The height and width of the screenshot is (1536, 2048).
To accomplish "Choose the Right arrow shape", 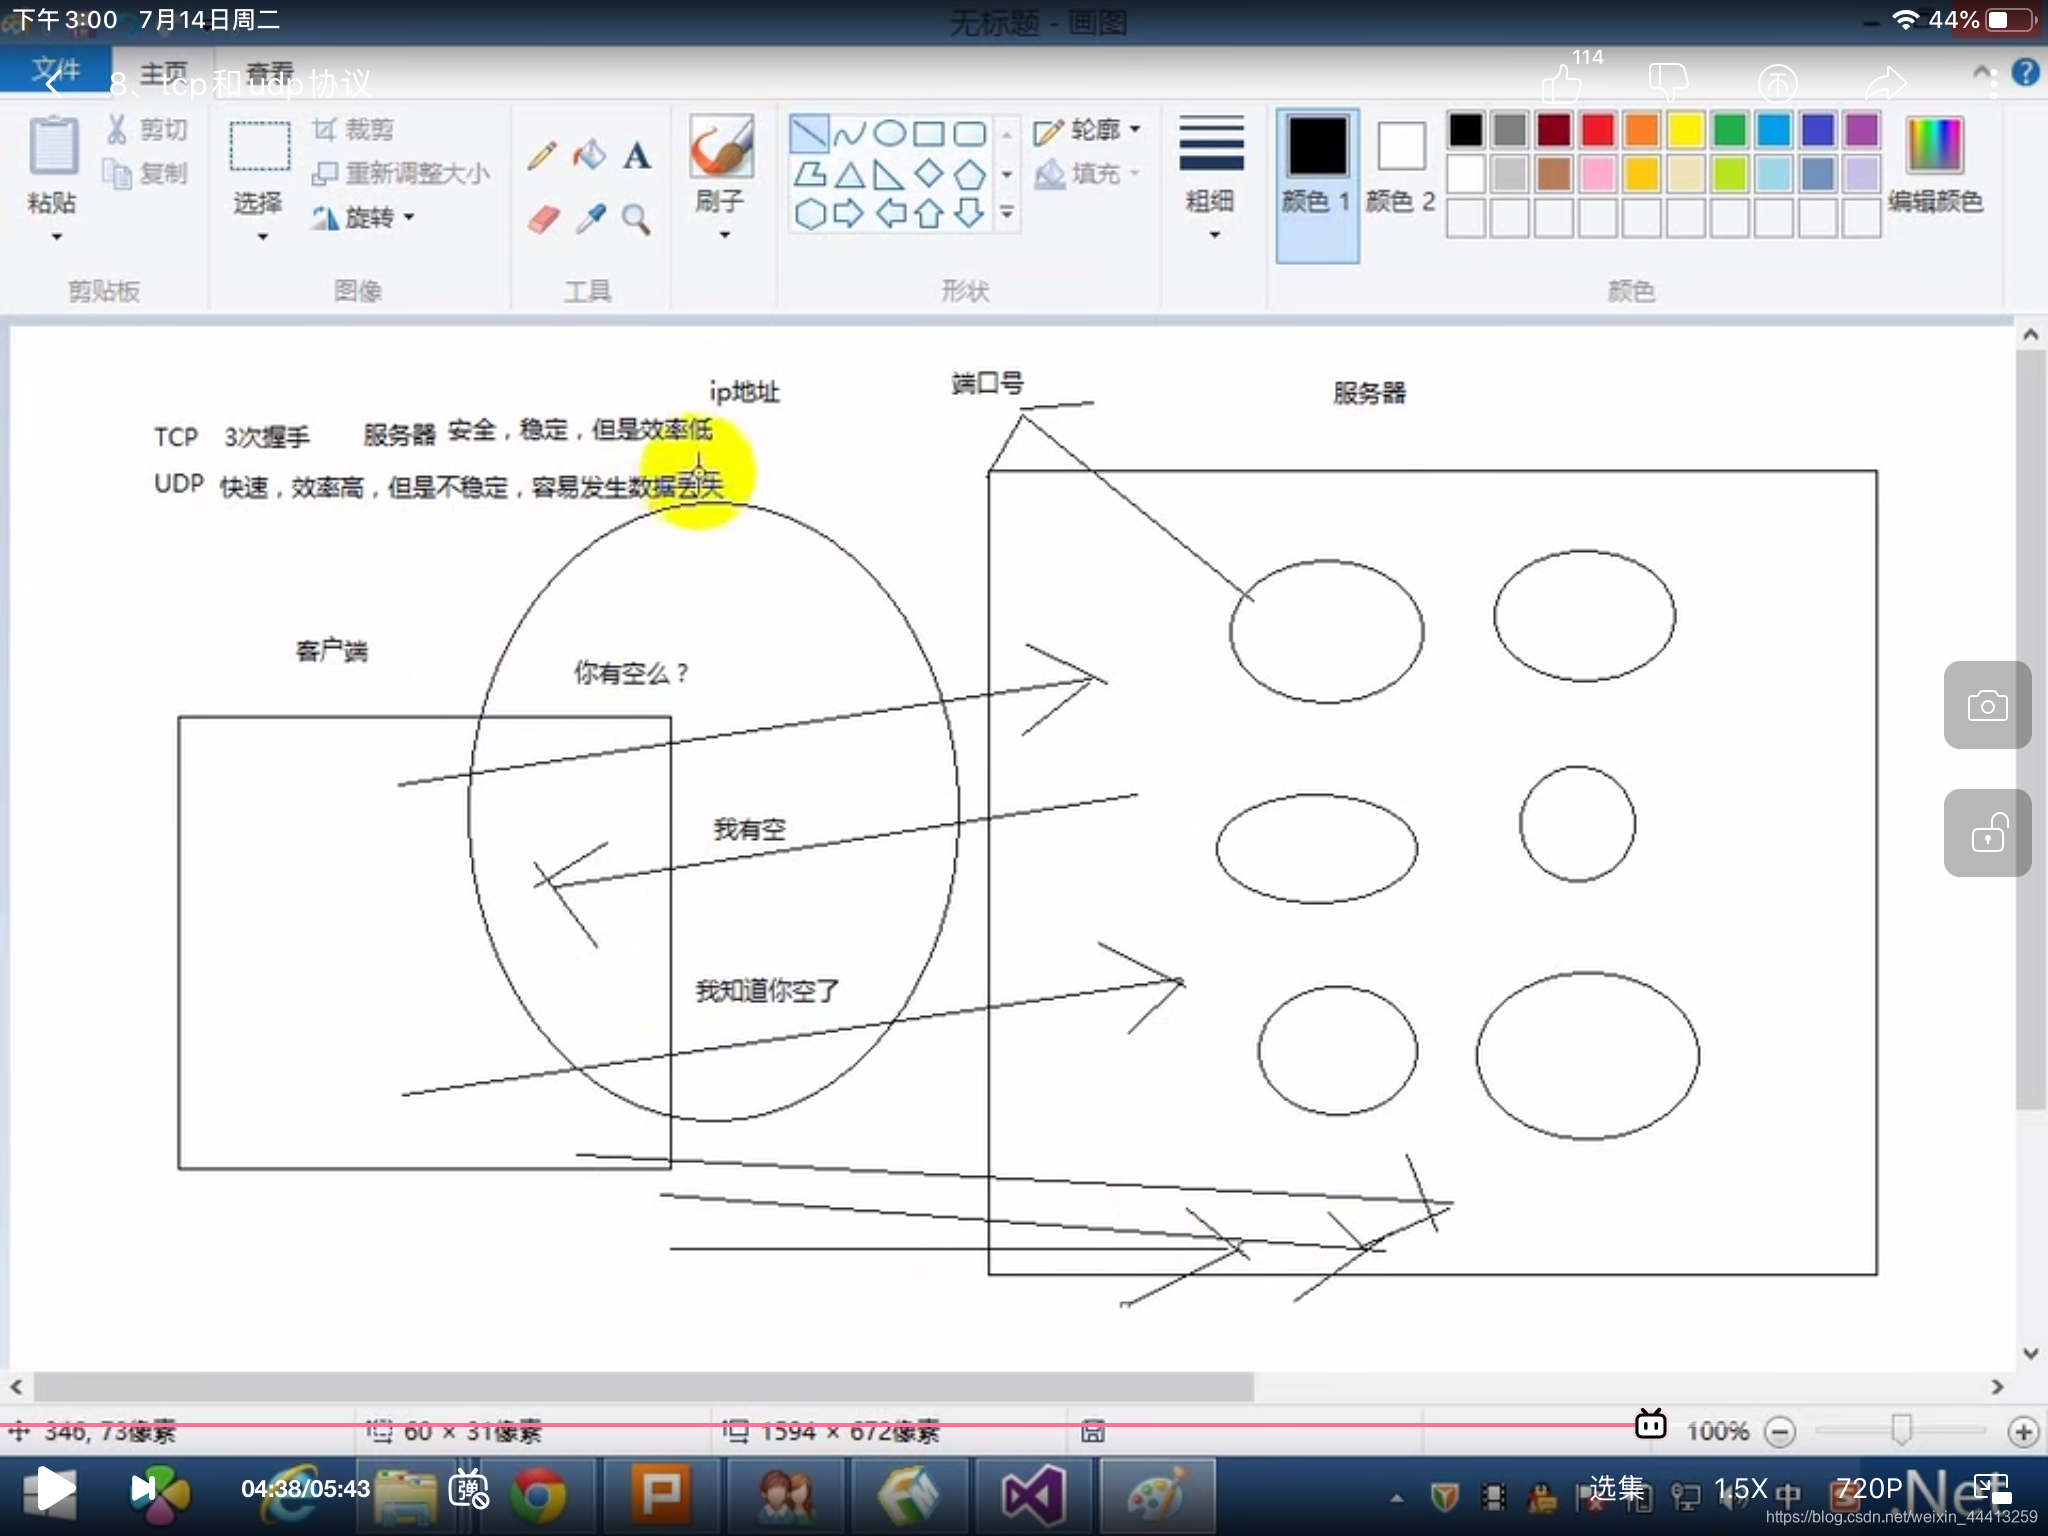I will point(849,214).
